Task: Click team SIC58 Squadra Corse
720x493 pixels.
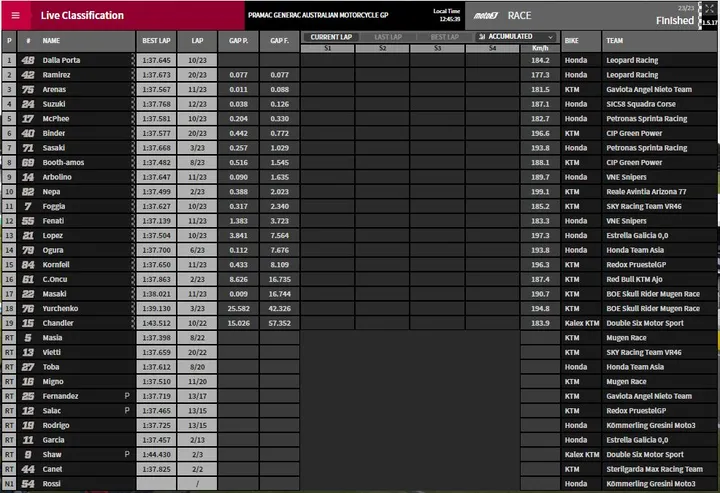Action: pyautogui.click(x=641, y=104)
